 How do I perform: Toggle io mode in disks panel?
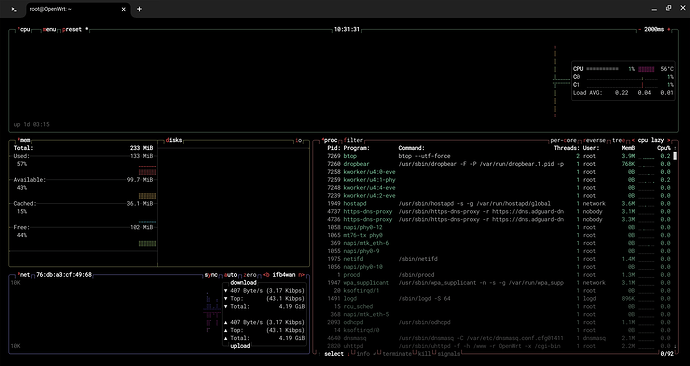click(x=299, y=140)
